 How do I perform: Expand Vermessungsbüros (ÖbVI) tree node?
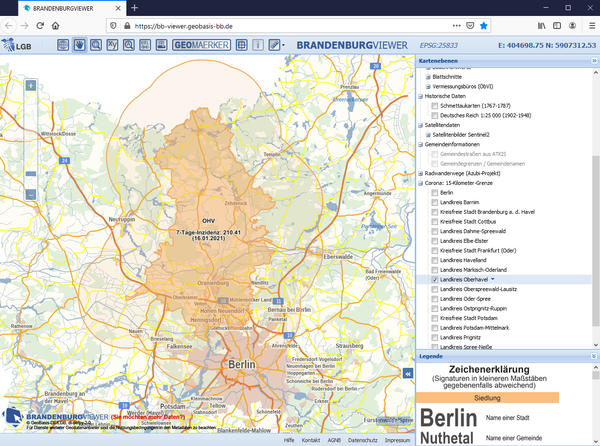[x=428, y=86]
